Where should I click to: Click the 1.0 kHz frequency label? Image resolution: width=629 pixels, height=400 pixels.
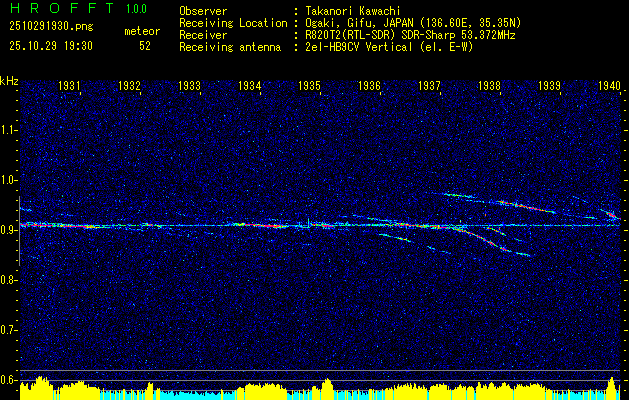pyautogui.click(x=7, y=180)
